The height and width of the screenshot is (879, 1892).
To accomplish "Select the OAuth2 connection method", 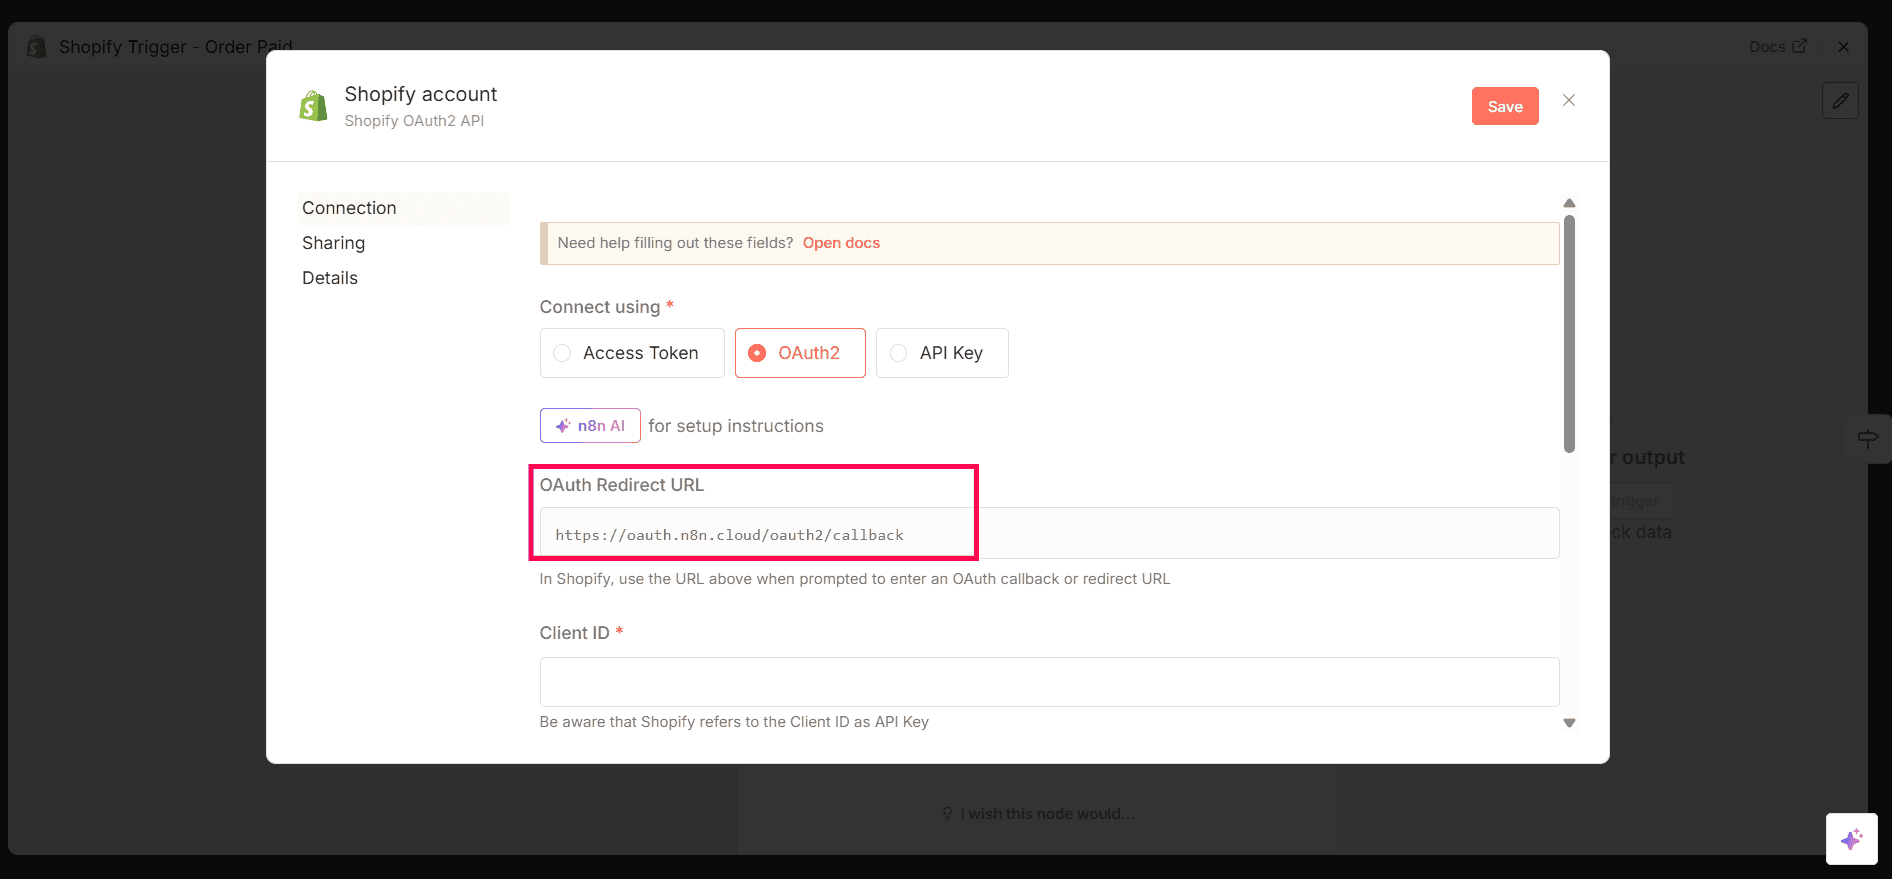I will point(799,353).
